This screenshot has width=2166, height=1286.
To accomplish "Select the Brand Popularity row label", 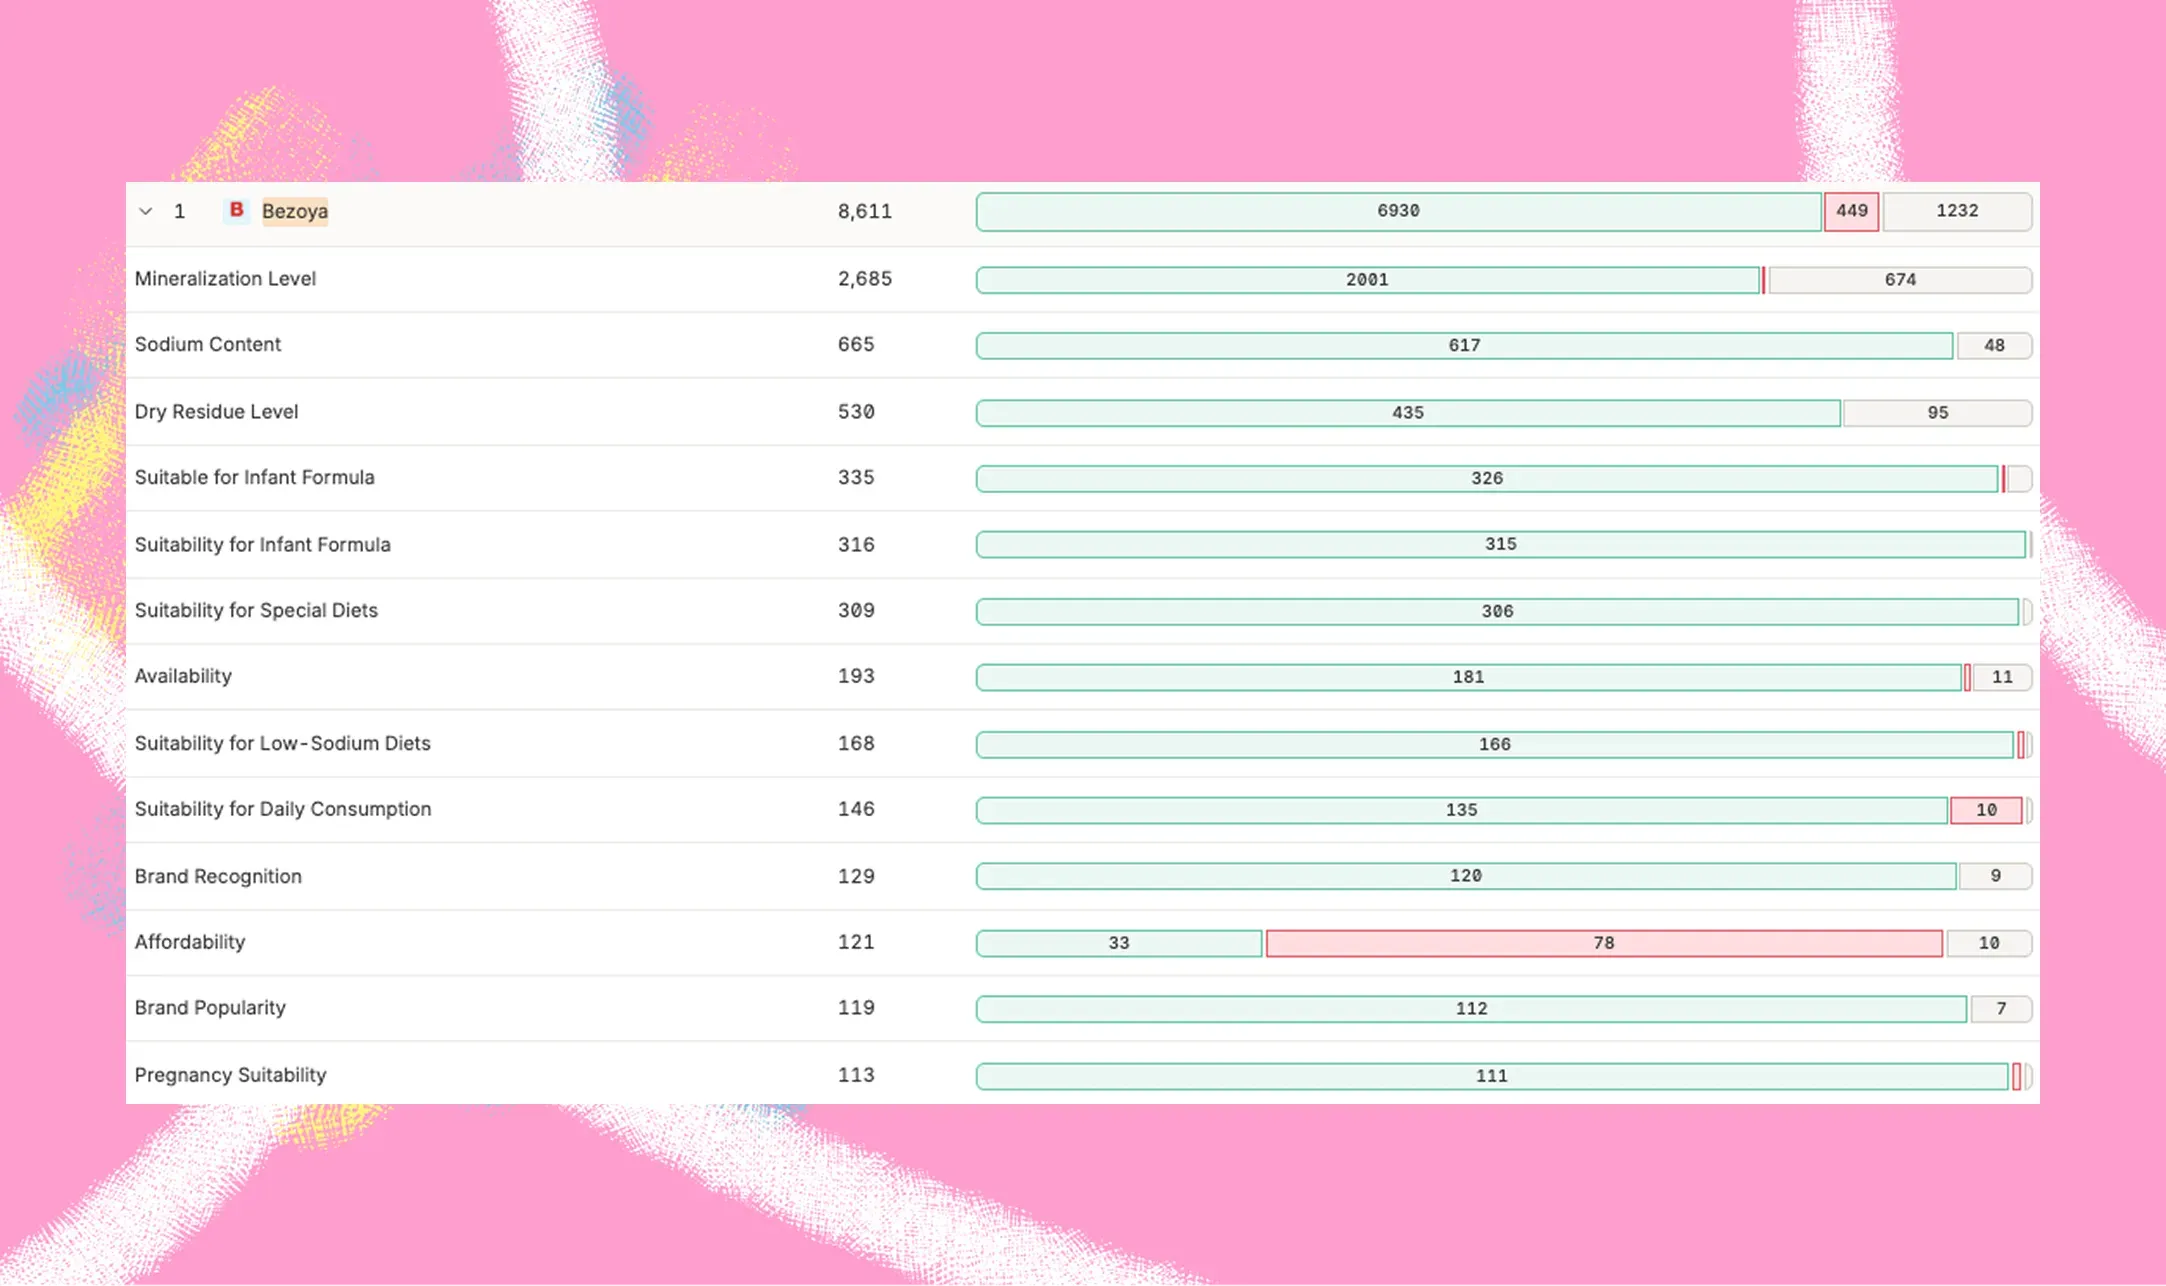I will tap(210, 1009).
